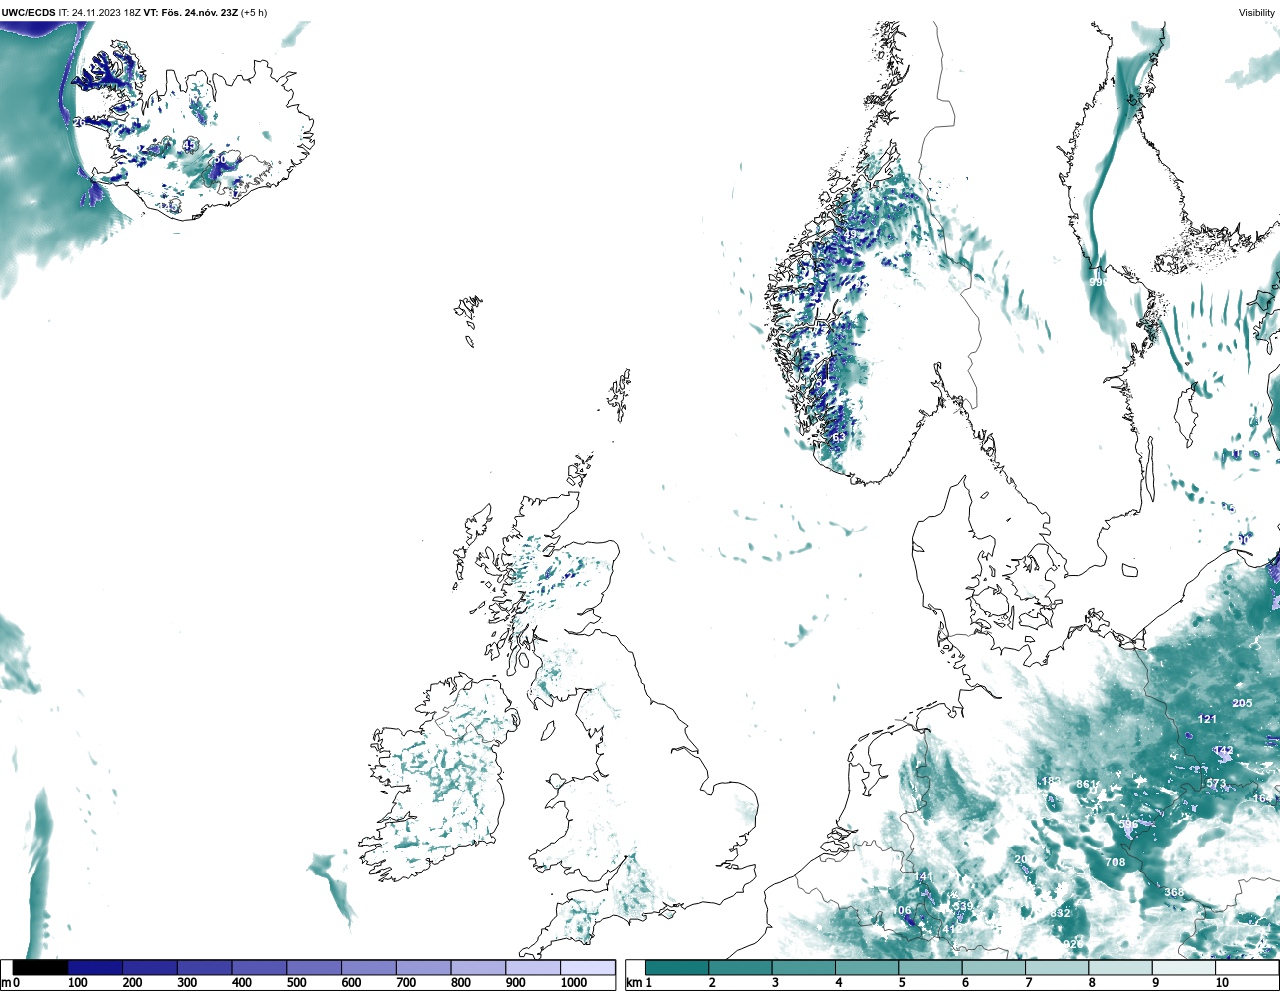The width and height of the screenshot is (1280, 991).
Task: Click the '205' visibility value on map
Action: (x=1242, y=703)
